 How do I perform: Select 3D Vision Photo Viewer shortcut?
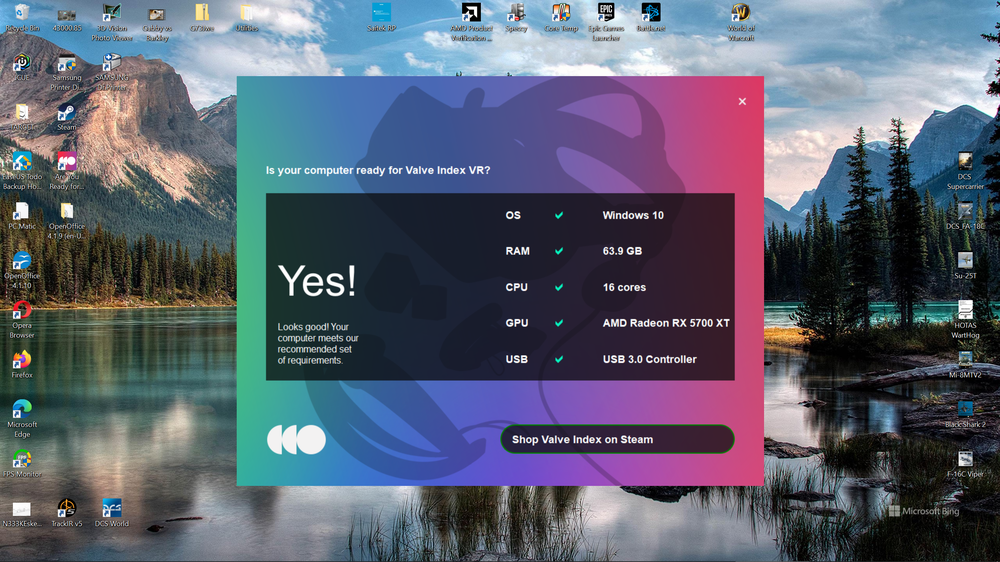tap(112, 22)
